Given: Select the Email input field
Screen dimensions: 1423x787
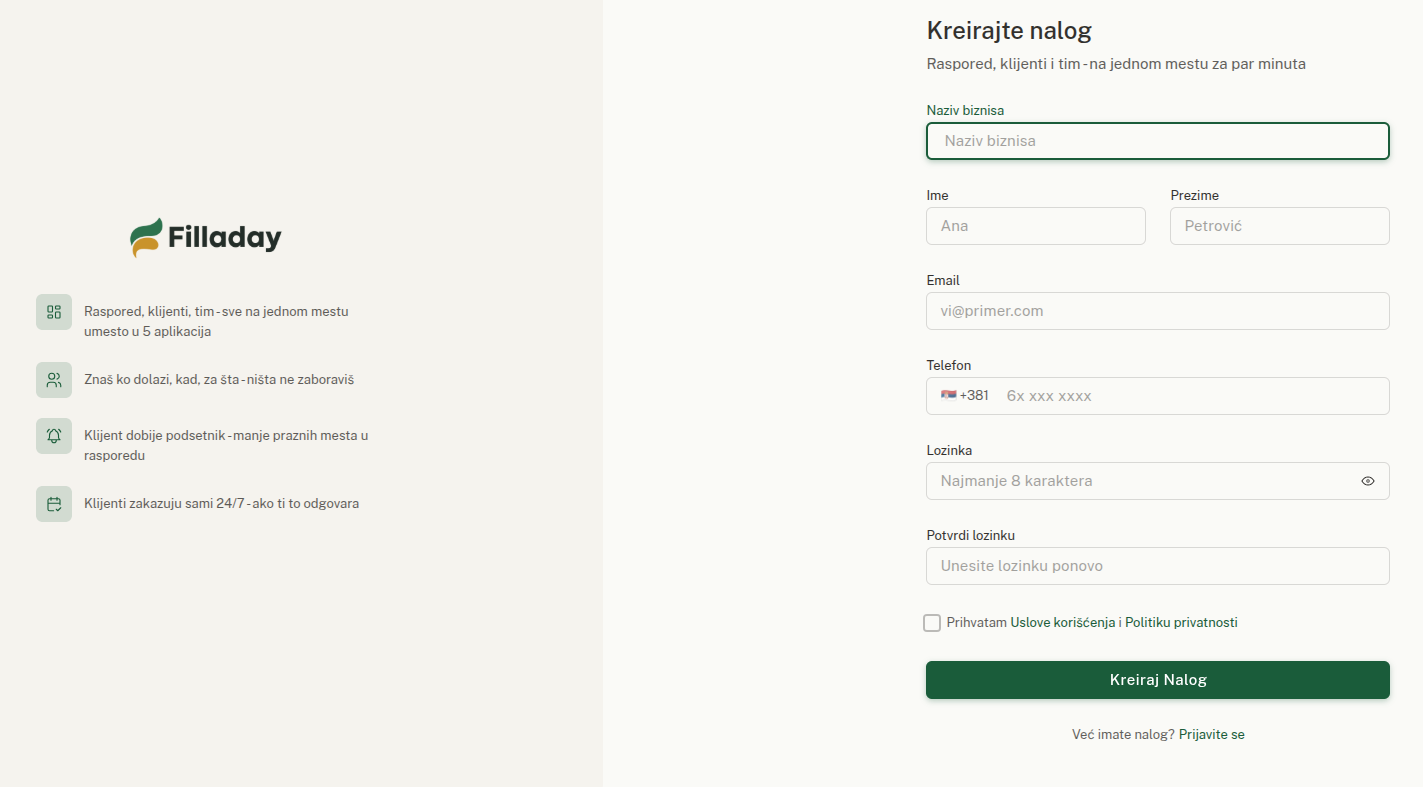Looking at the screenshot, I should pyautogui.click(x=1157, y=311).
